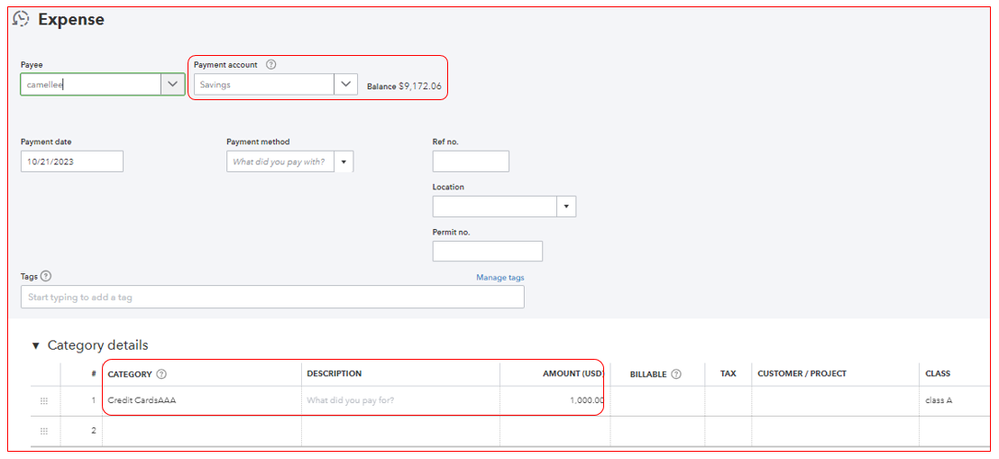Click the Tags help icon
The width and height of the screenshot is (999, 459).
tap(46, 277)
